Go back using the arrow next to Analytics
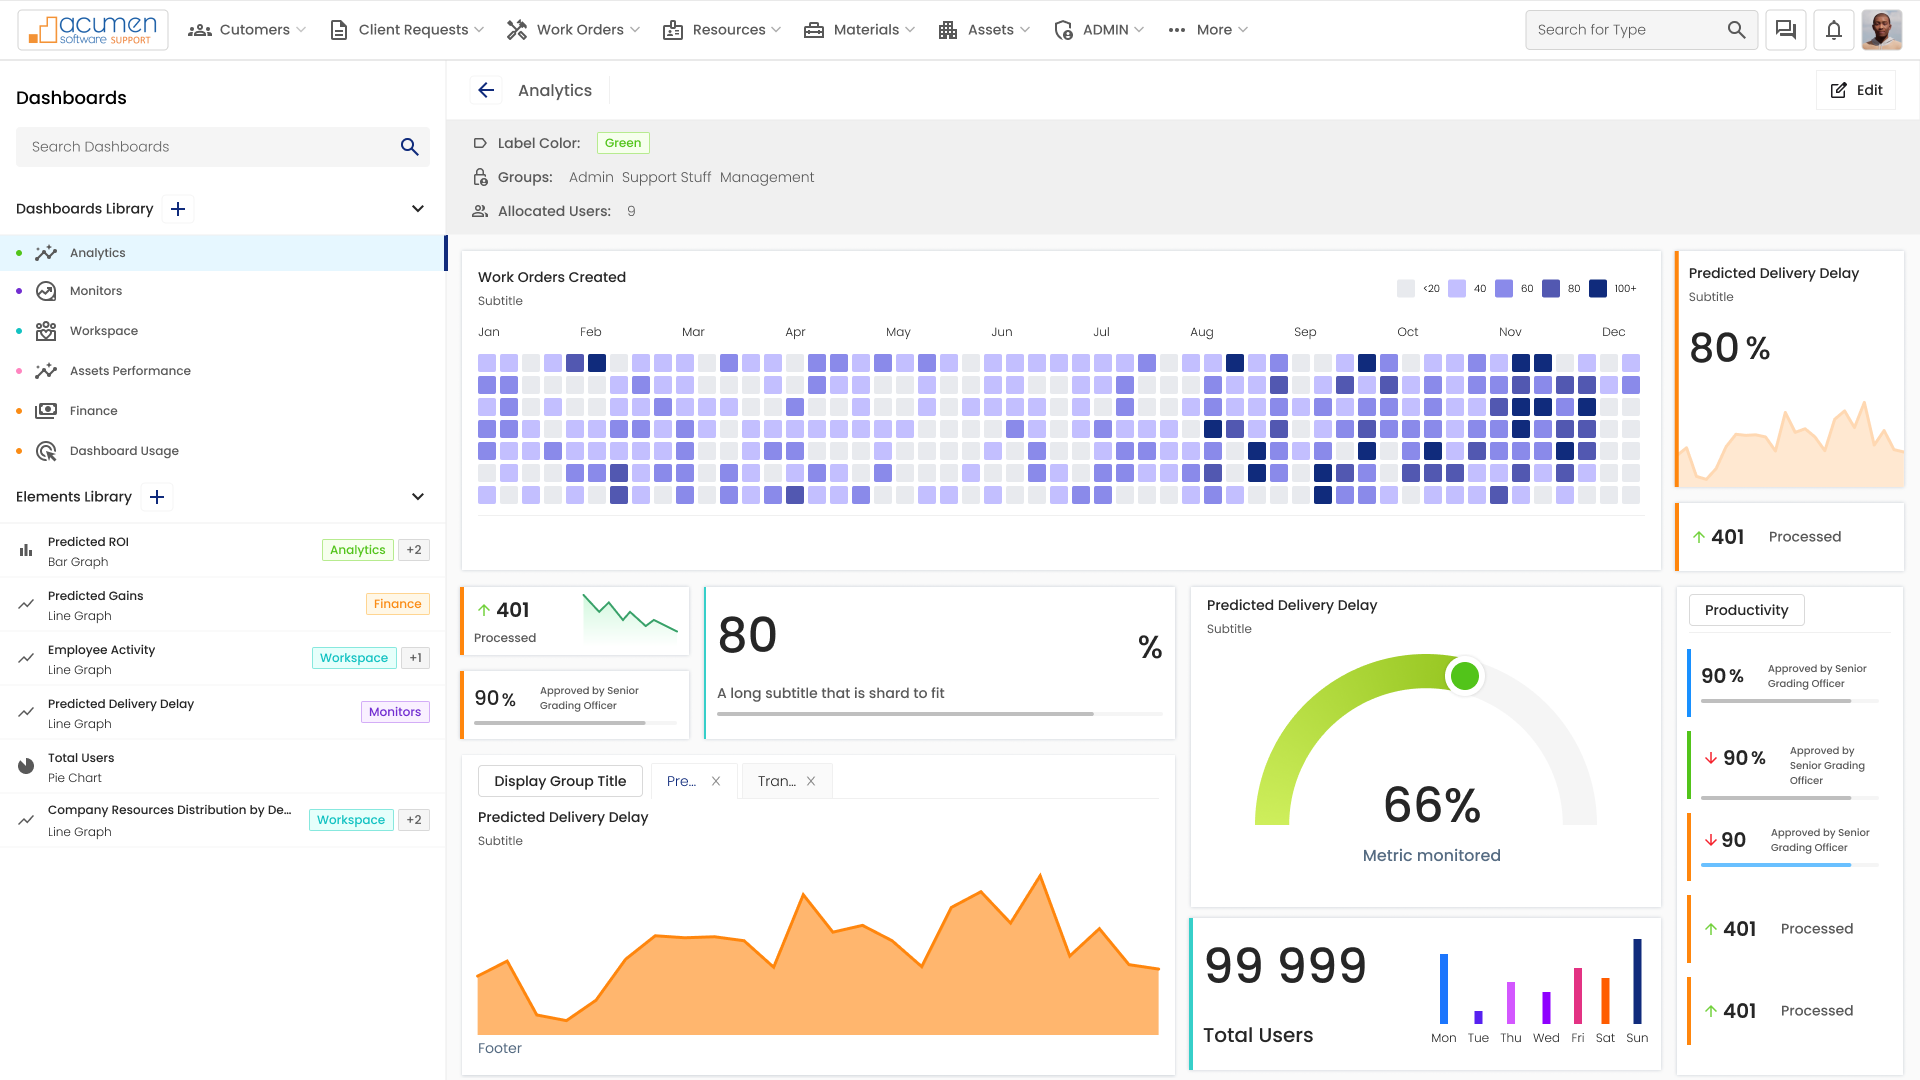The height and width of the screenshot is (1080, 1920). (x=486, y=90)
